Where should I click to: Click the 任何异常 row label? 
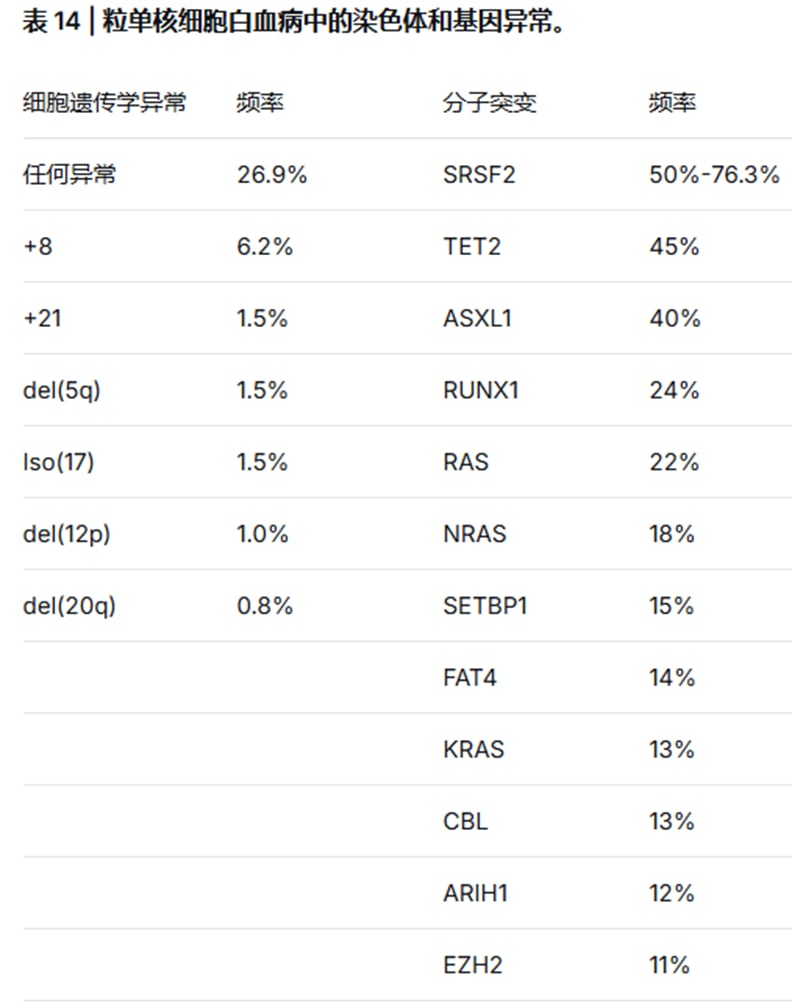click(x=69, y=175)
